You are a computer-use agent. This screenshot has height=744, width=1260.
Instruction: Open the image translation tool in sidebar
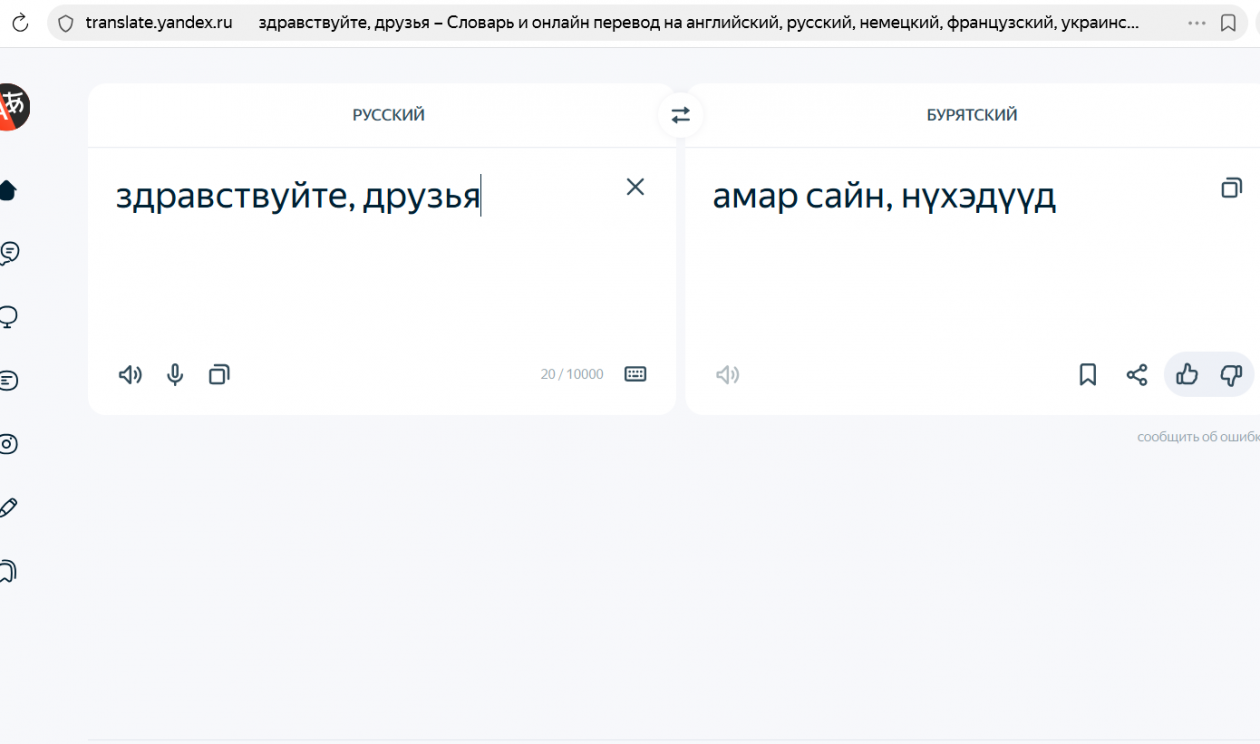[x=10, y=443]
